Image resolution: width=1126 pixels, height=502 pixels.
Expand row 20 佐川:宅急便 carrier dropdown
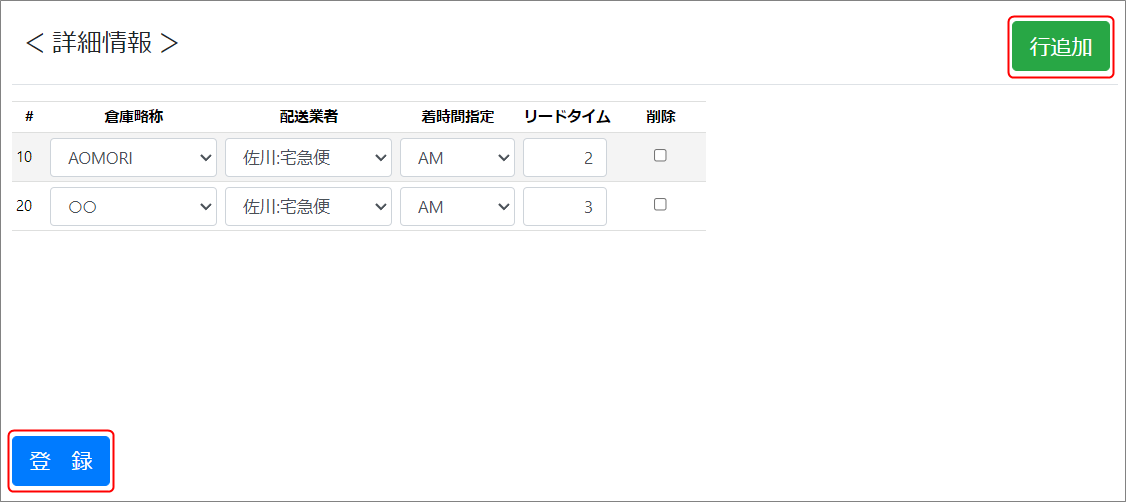308,207
